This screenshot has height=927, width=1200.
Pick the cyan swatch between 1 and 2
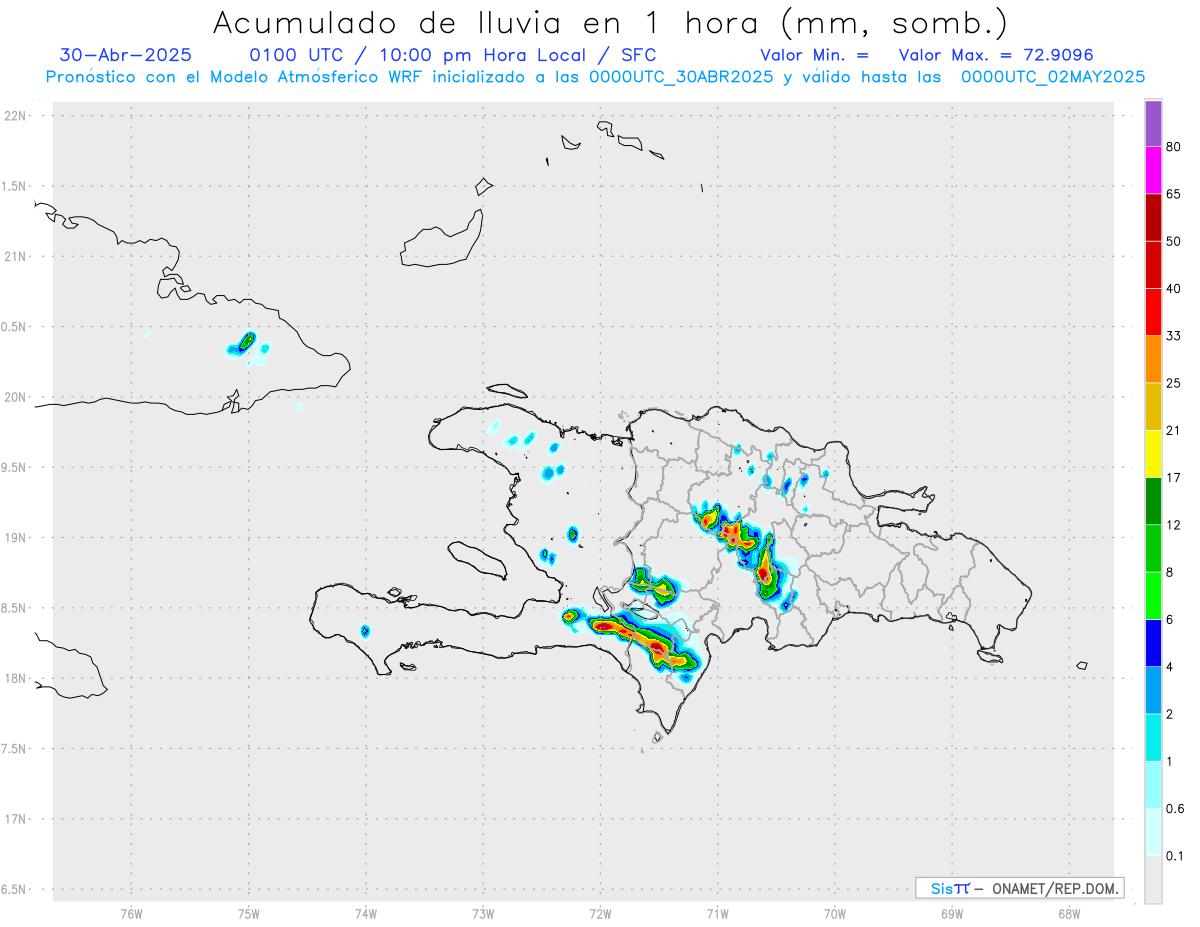1153,738
